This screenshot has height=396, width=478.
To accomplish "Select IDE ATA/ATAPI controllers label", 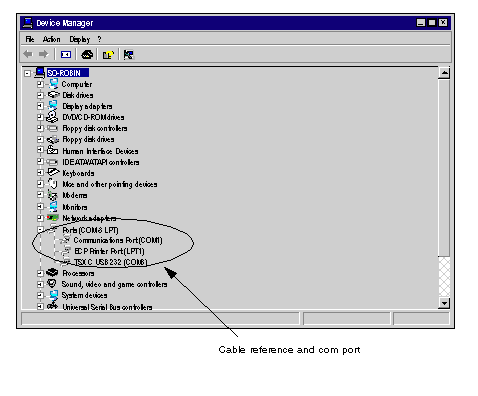I will click(101, 162).
